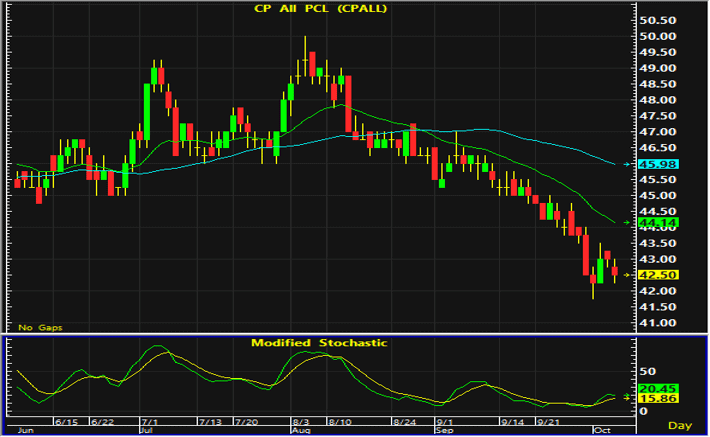Click the Day timeframe label
The image size is (710, 437).
point(680,426)
